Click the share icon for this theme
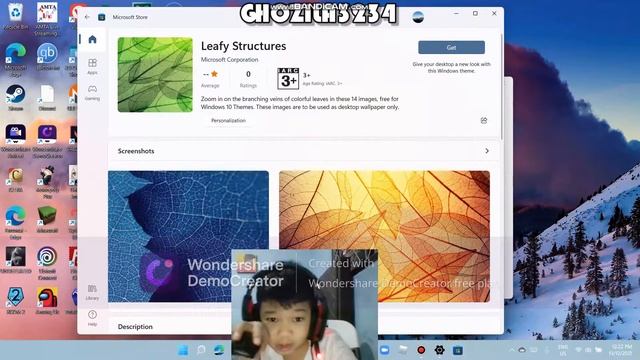640x360 pixels. coord(484,120)
